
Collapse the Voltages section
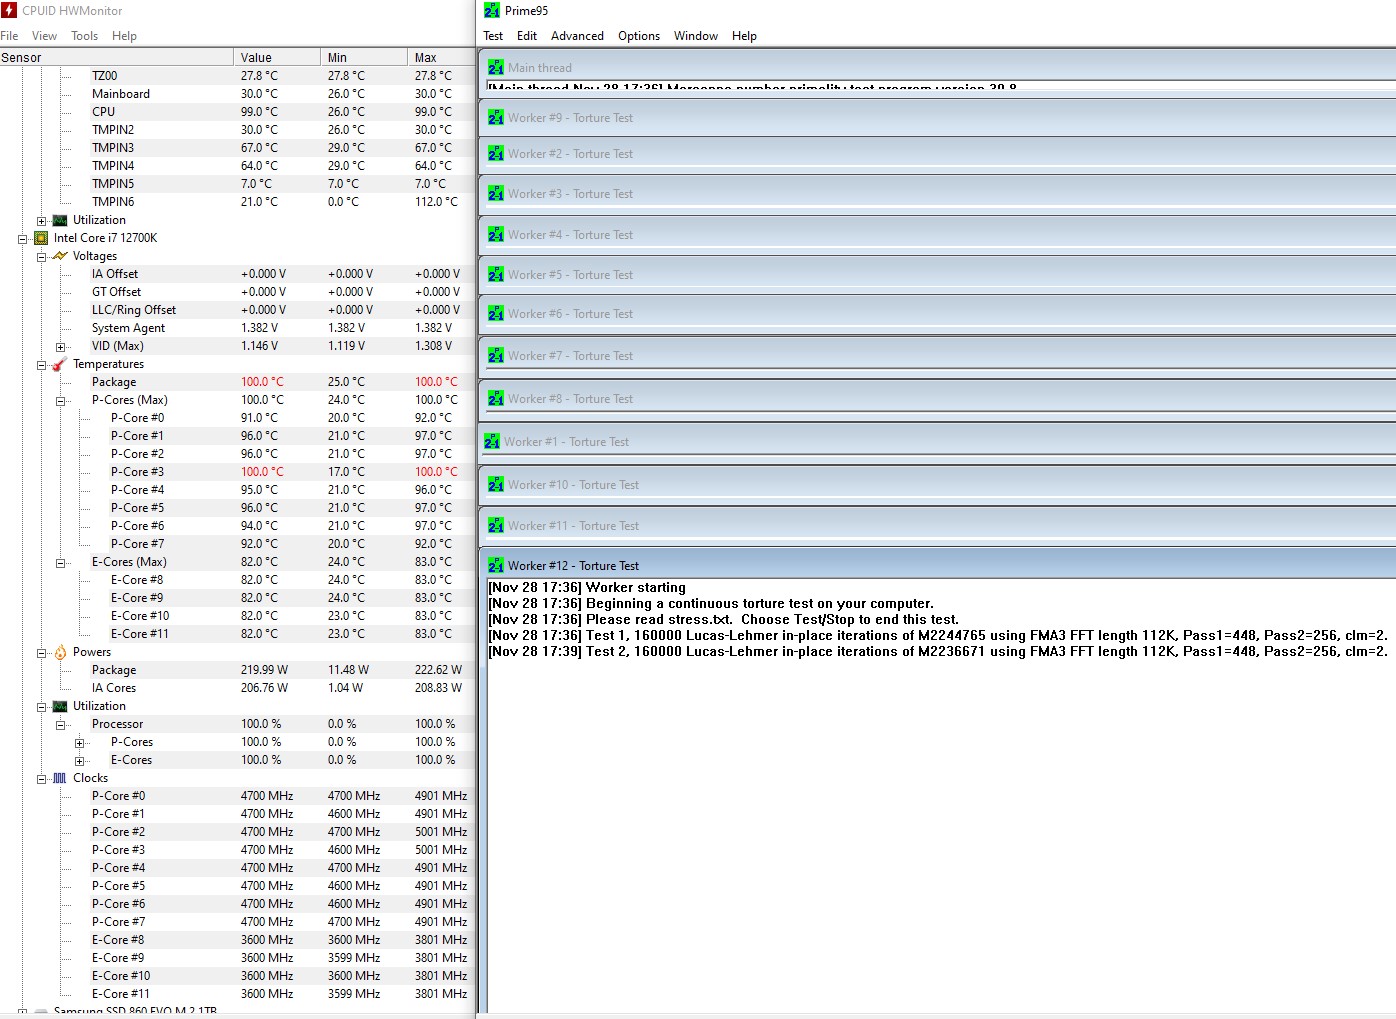[x=42, y=257]
